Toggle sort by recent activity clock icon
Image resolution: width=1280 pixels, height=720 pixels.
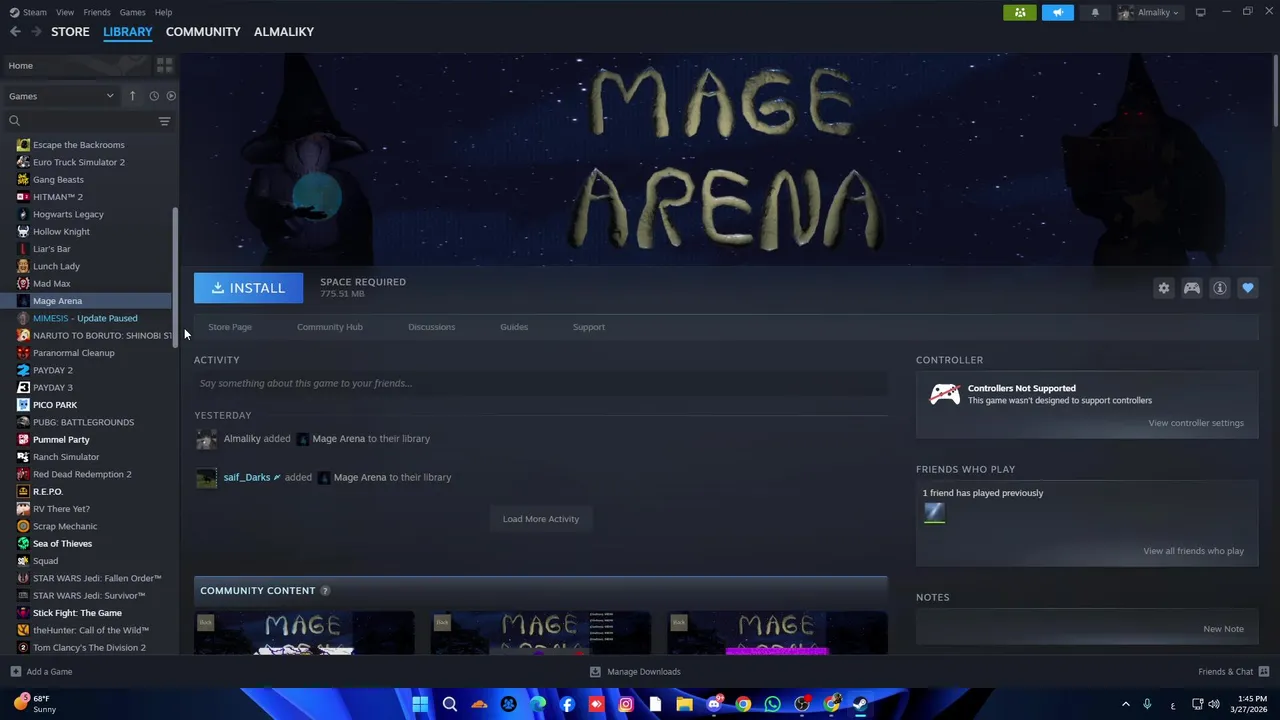coord(154,96)
